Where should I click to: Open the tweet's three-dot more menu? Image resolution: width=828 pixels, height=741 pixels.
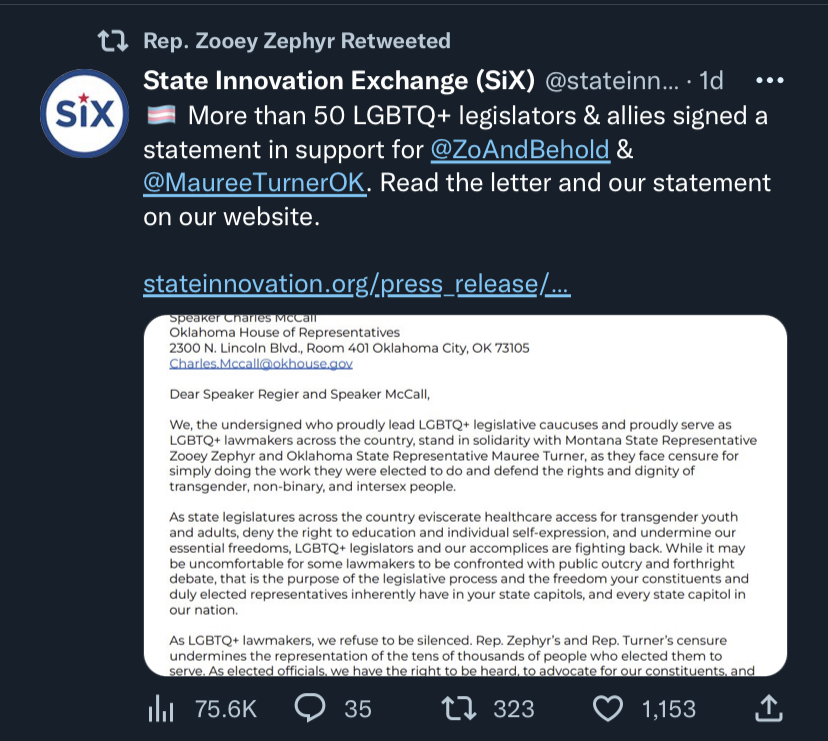tap(769, 80)
